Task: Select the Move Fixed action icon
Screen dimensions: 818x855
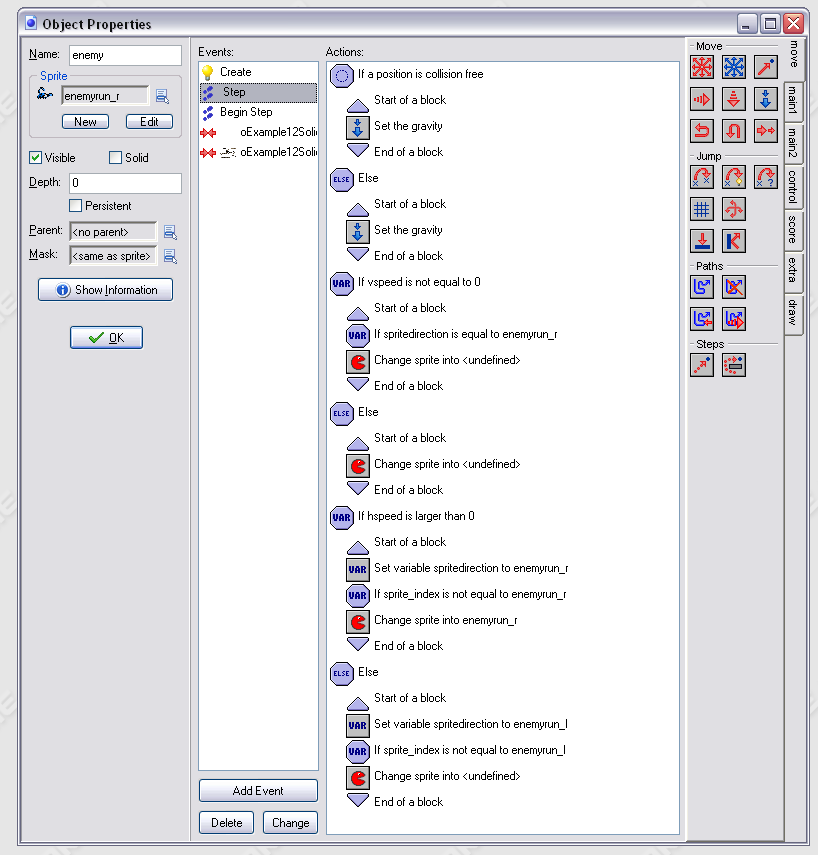Action: point(702,67)
